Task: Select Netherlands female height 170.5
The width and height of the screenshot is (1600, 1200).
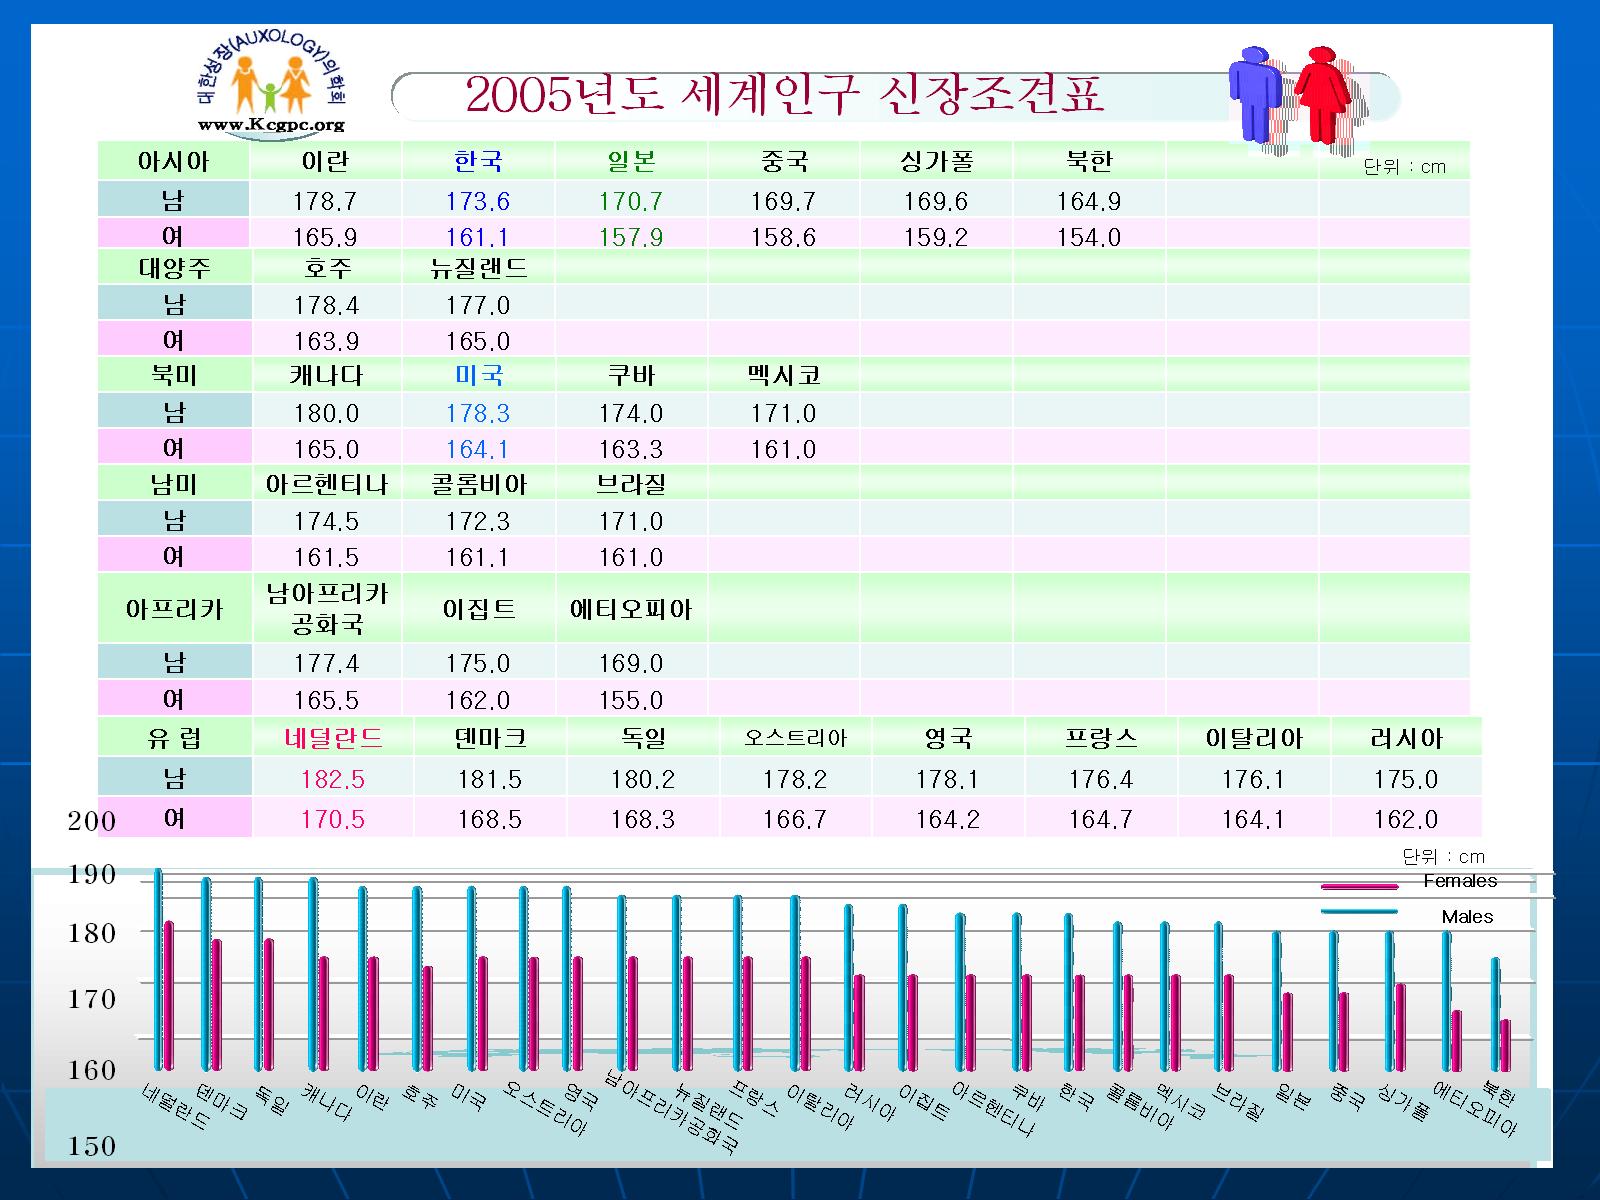Action: pyautogui.click(x=333, y=820)
